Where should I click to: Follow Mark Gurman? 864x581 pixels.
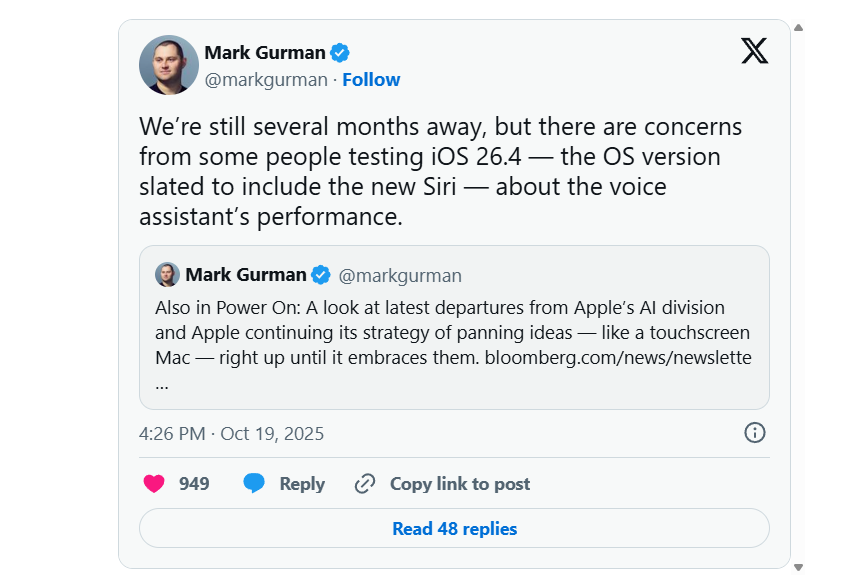tap(371, 80)
